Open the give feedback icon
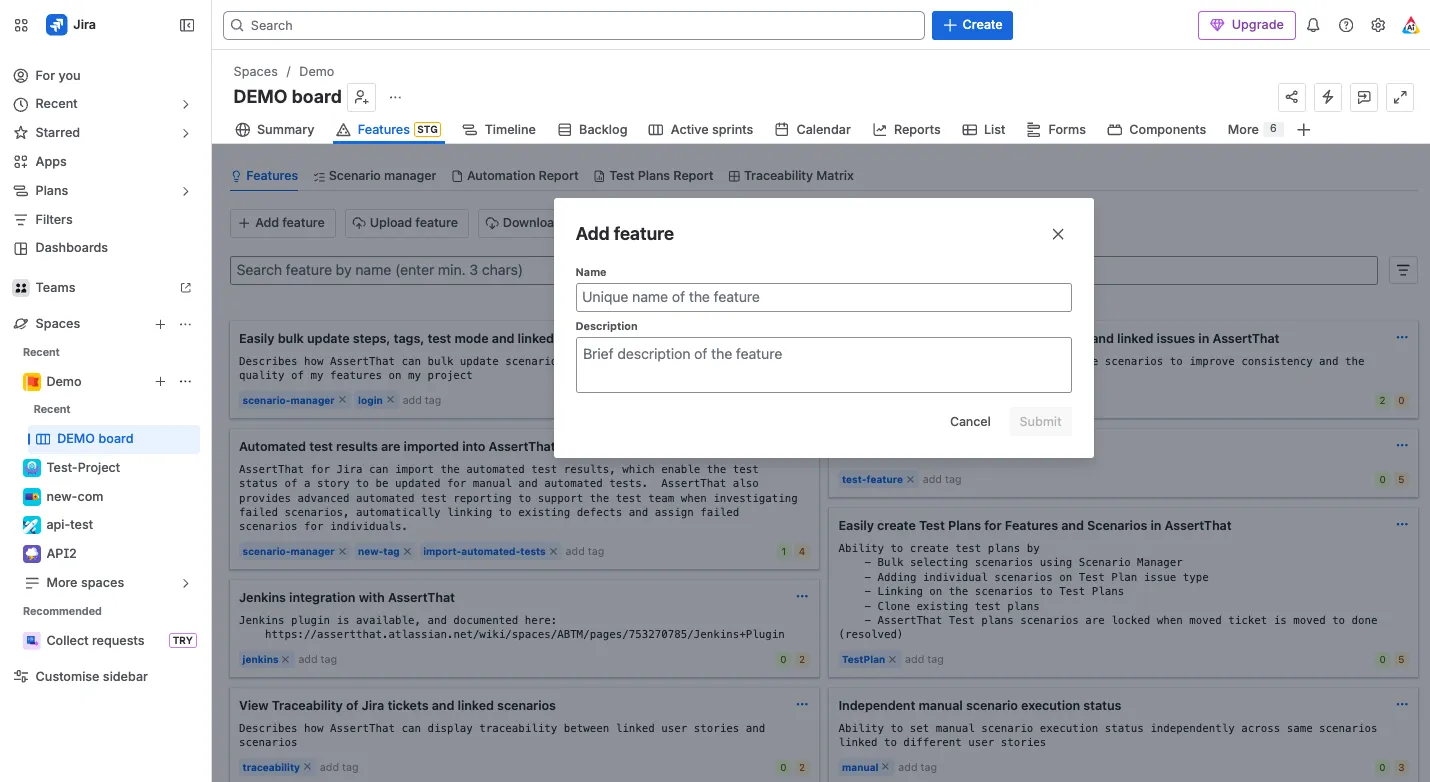 [1364, 97]
